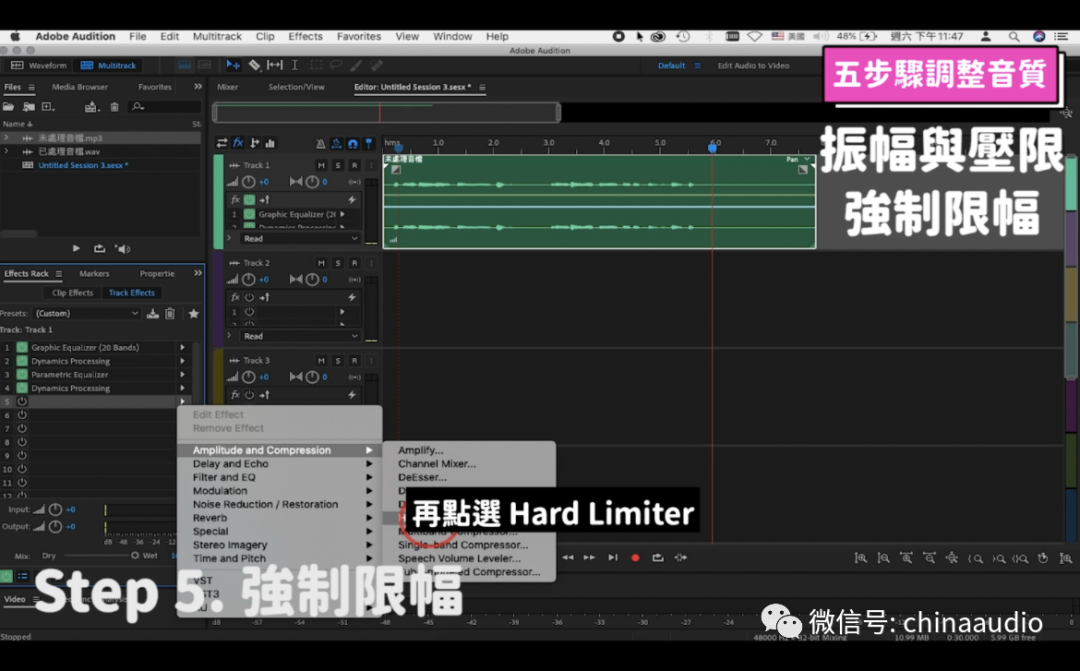The image size is (1080, 671).
Task: Switch to the Mixer tab
Action: (x=227, y=87)
